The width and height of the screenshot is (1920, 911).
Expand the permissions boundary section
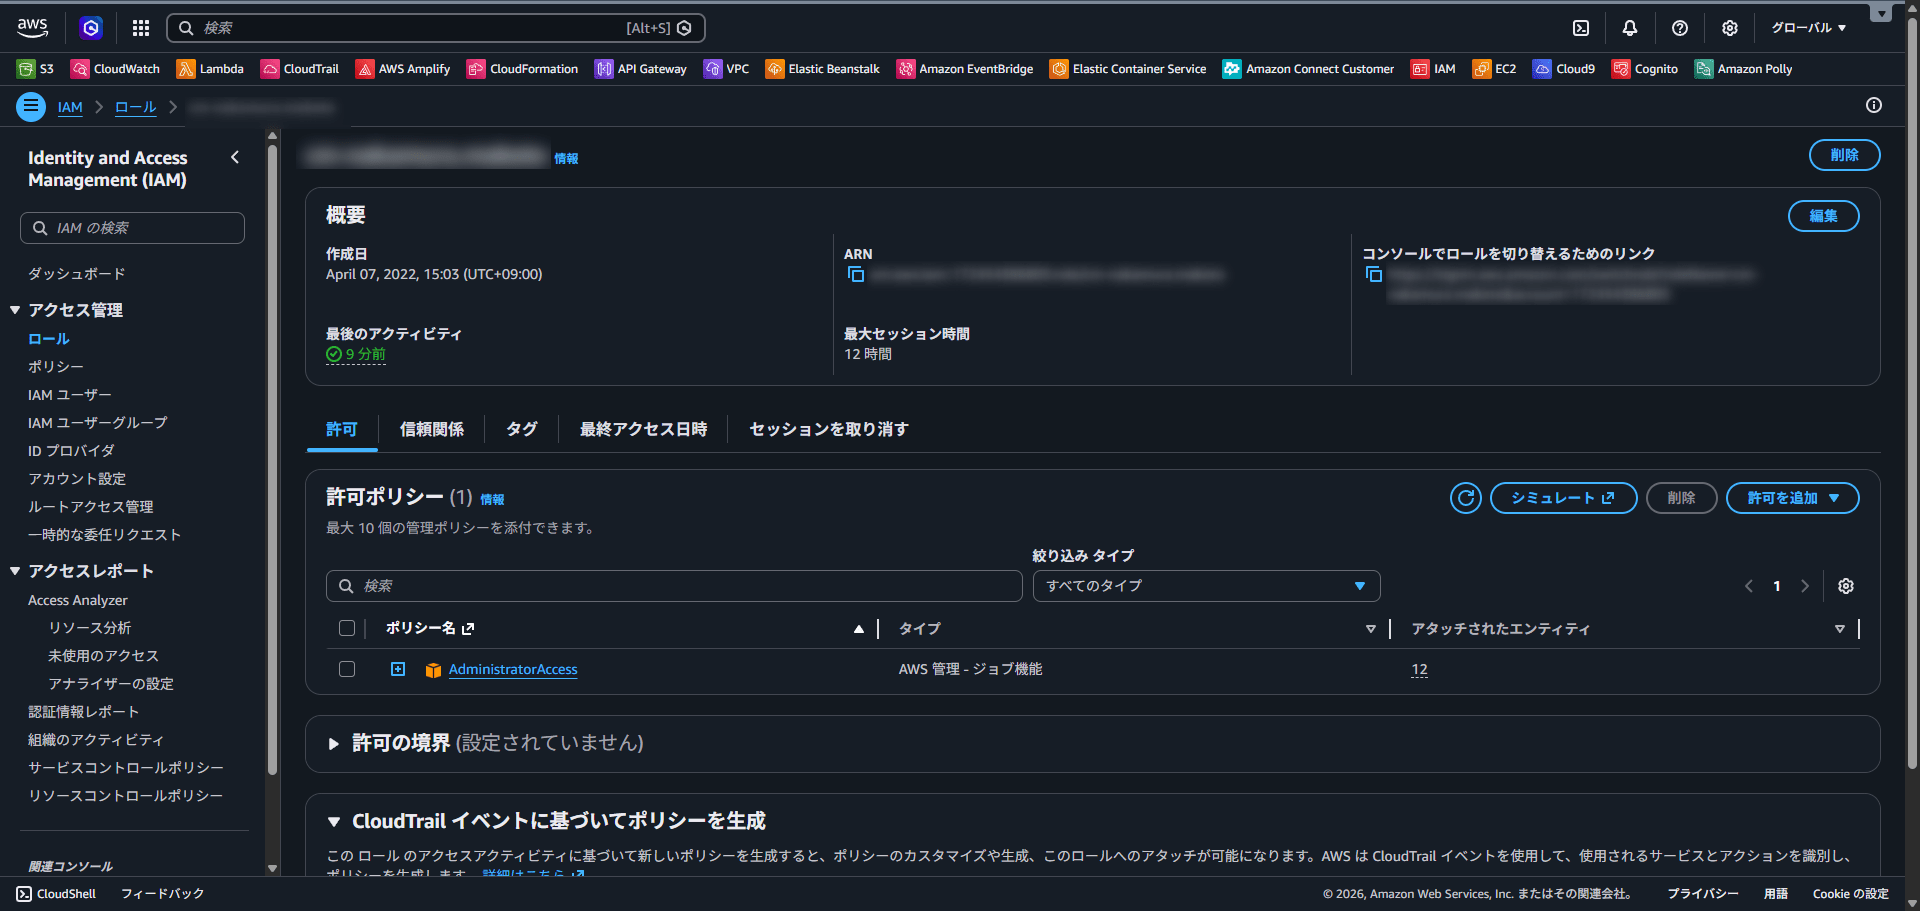tap(334, 744)
